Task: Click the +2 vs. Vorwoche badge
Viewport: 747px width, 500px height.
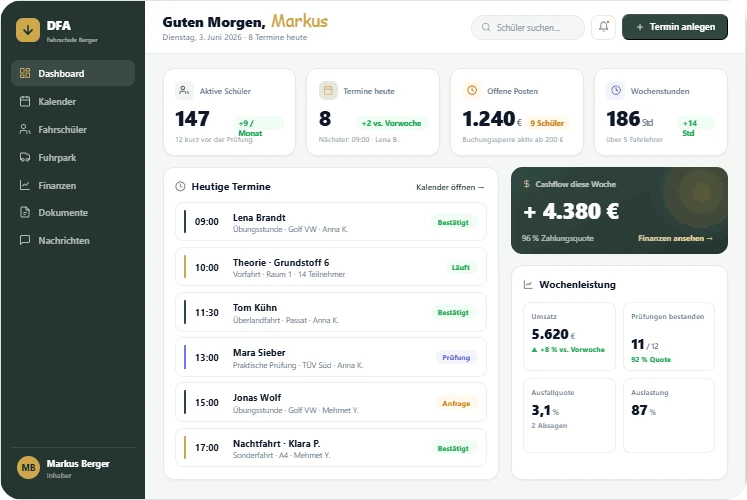Action: pyautogui.click(x=391, y=123)
